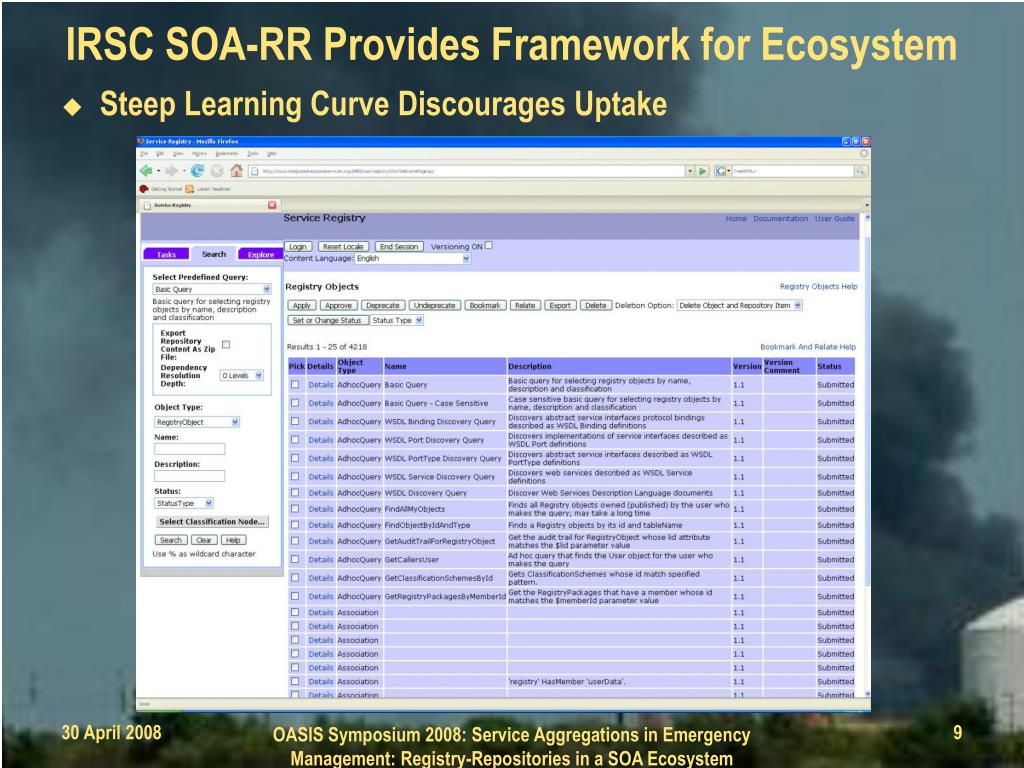The width and height of the screenshot is (1024, 768).
Task: Click the Approve button
Action: [x=338, y=305]
